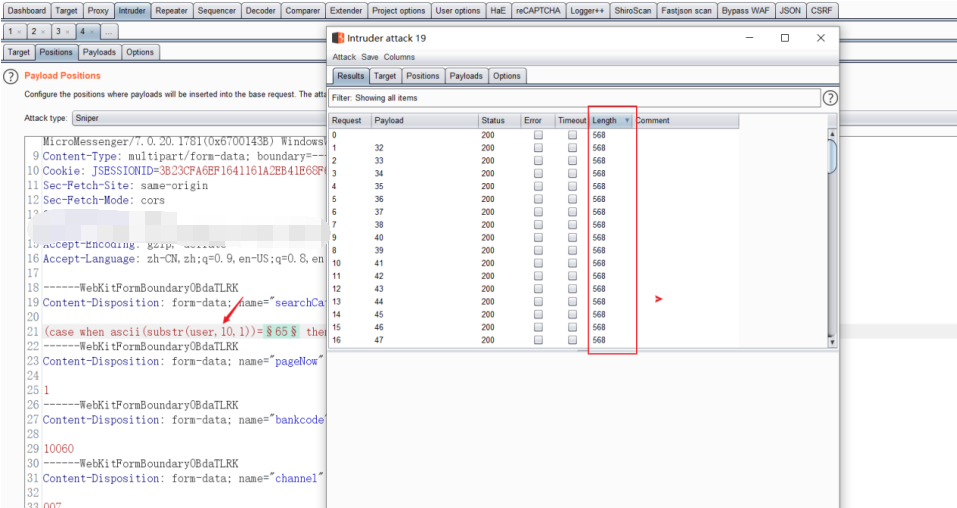
Task: Open the JSON extension tab
Action: (x=790, y=10)
